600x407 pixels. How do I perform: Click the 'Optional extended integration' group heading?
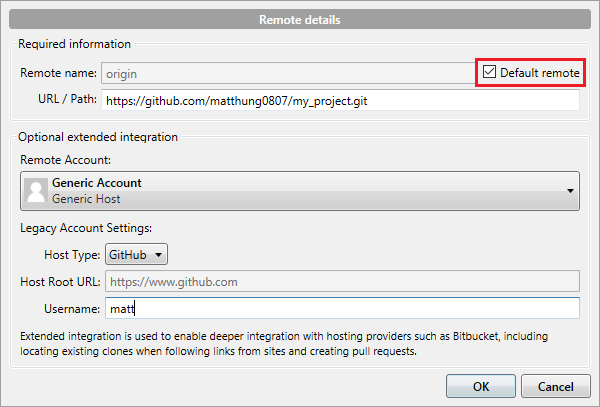click(x=99, y=137)
